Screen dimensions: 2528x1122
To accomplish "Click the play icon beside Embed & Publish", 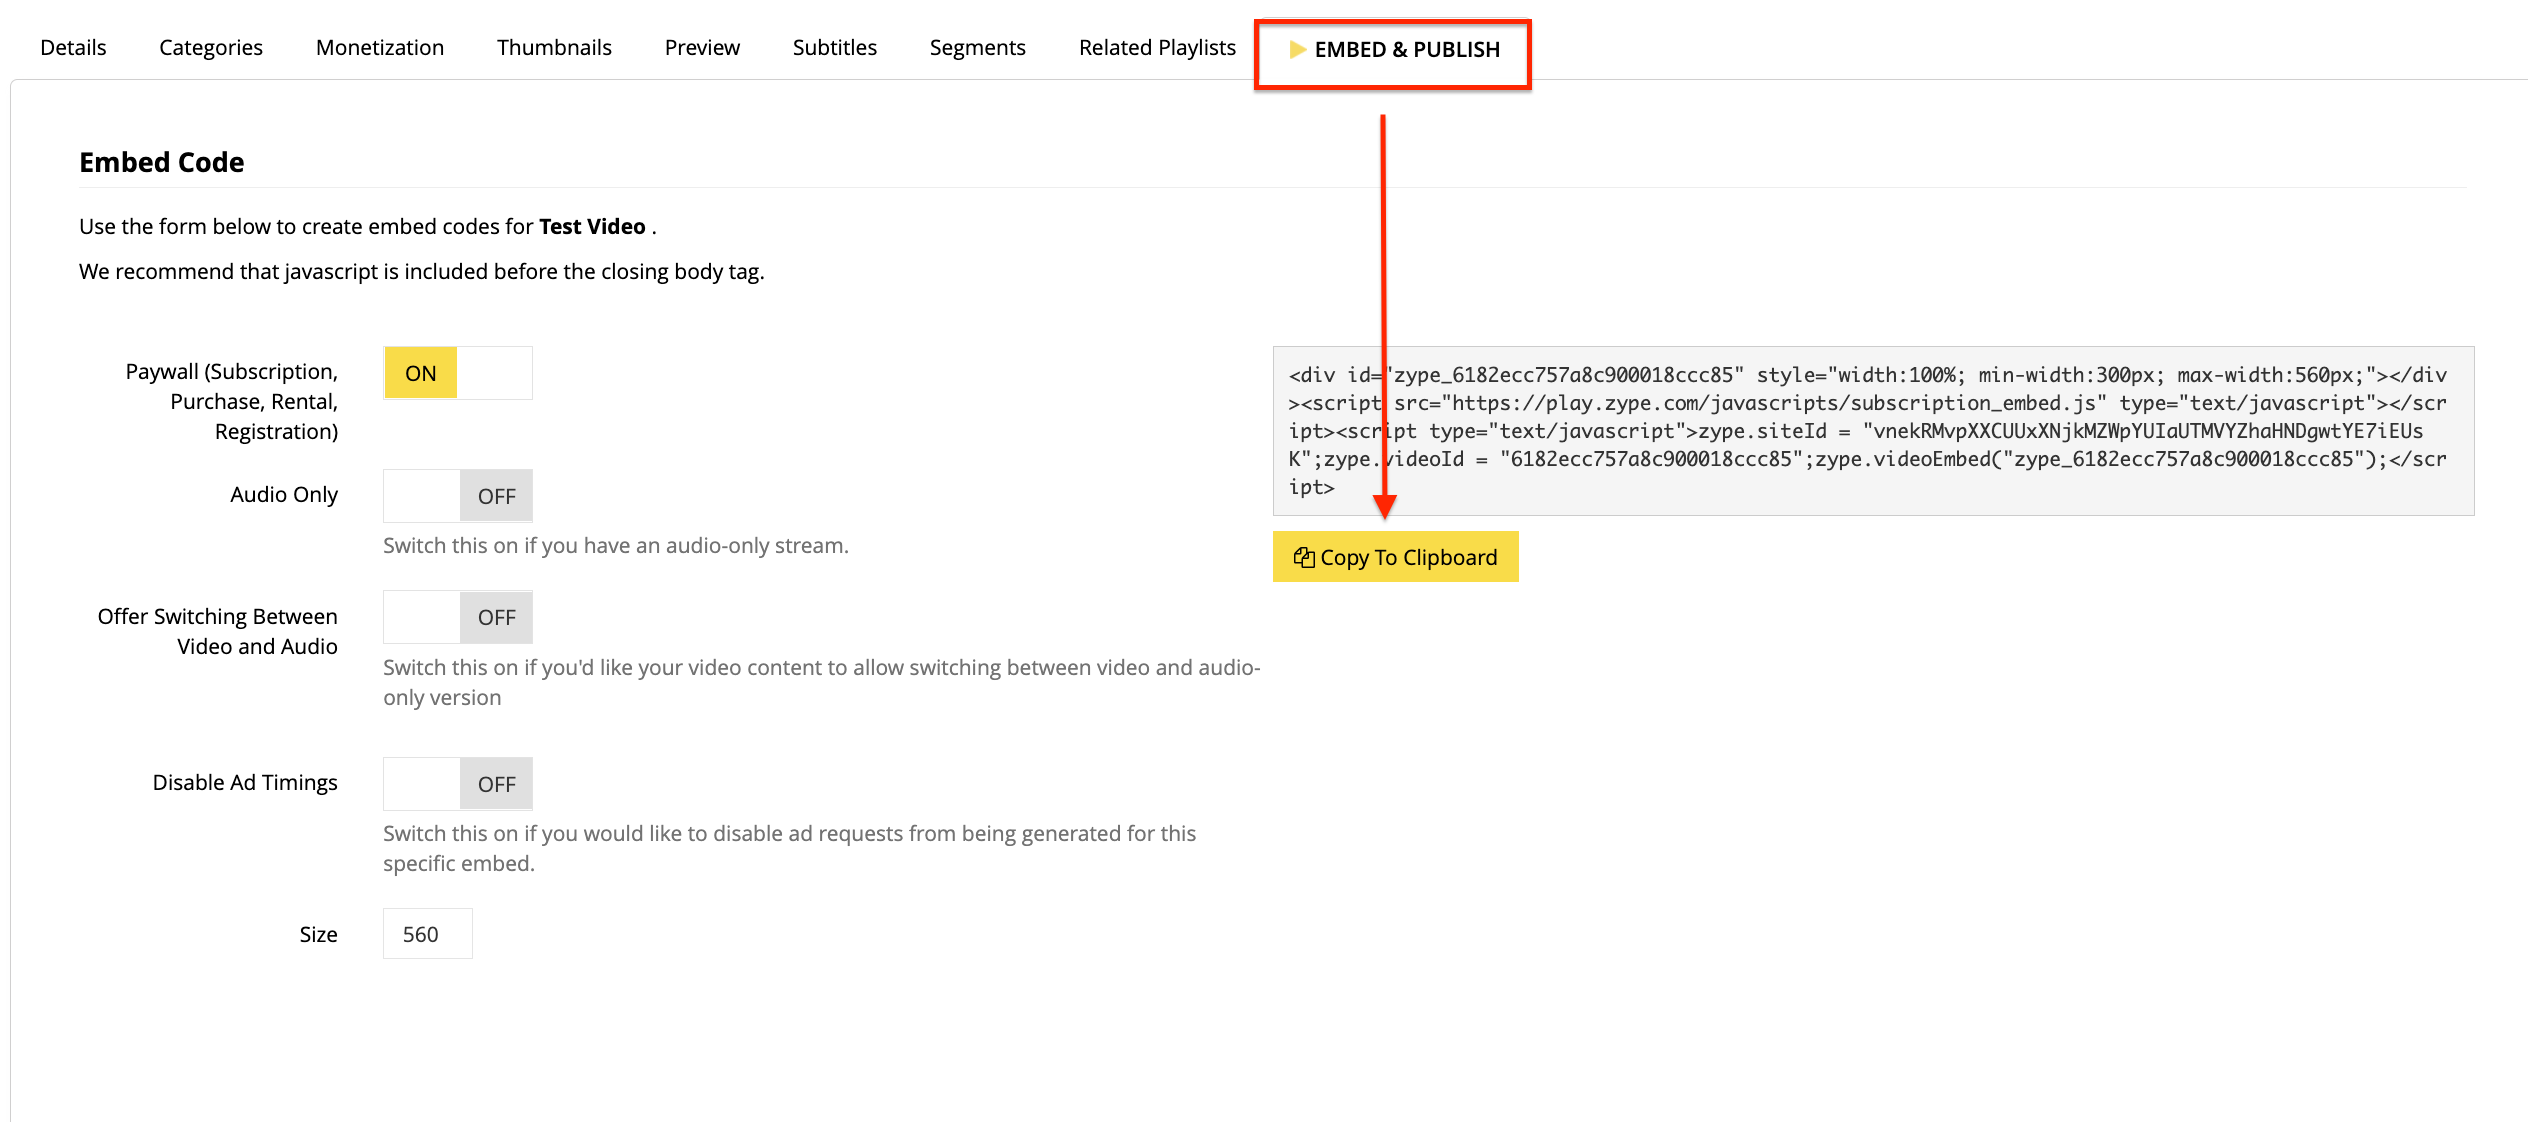I will [1297, 49].
